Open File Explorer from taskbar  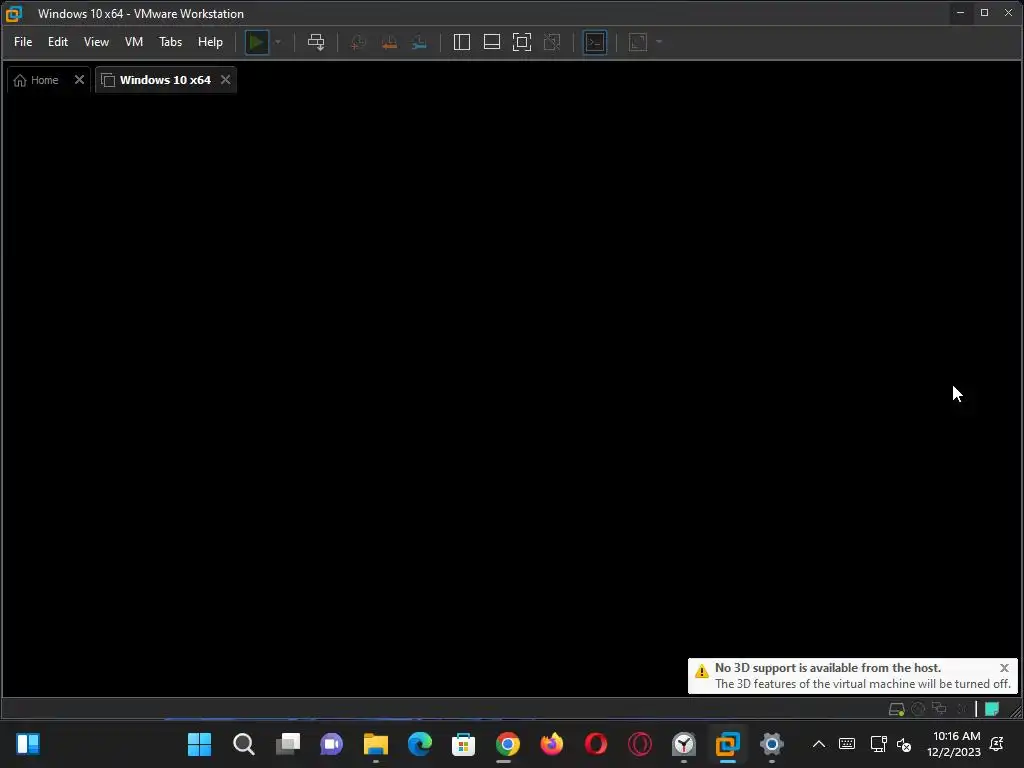(376, 744)
